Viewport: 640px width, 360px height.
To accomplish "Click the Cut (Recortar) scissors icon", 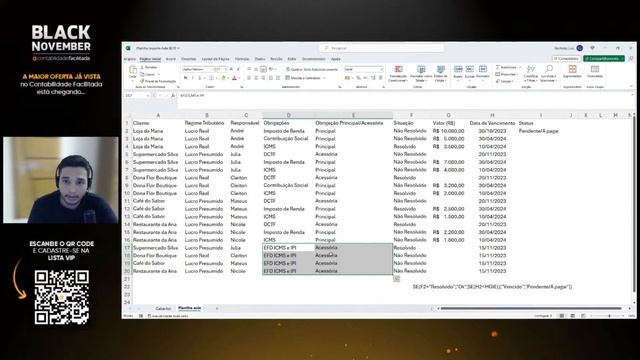I will [x=142, y=67].
